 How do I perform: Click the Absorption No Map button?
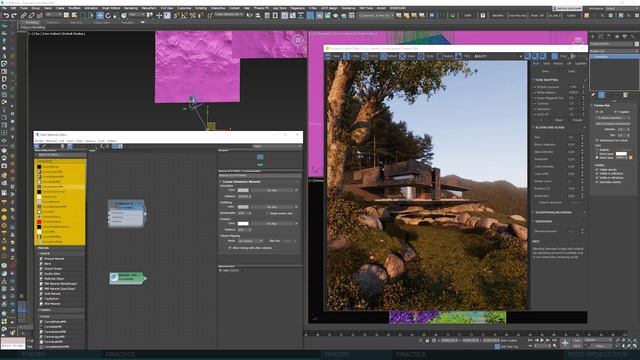coord(272,190)
